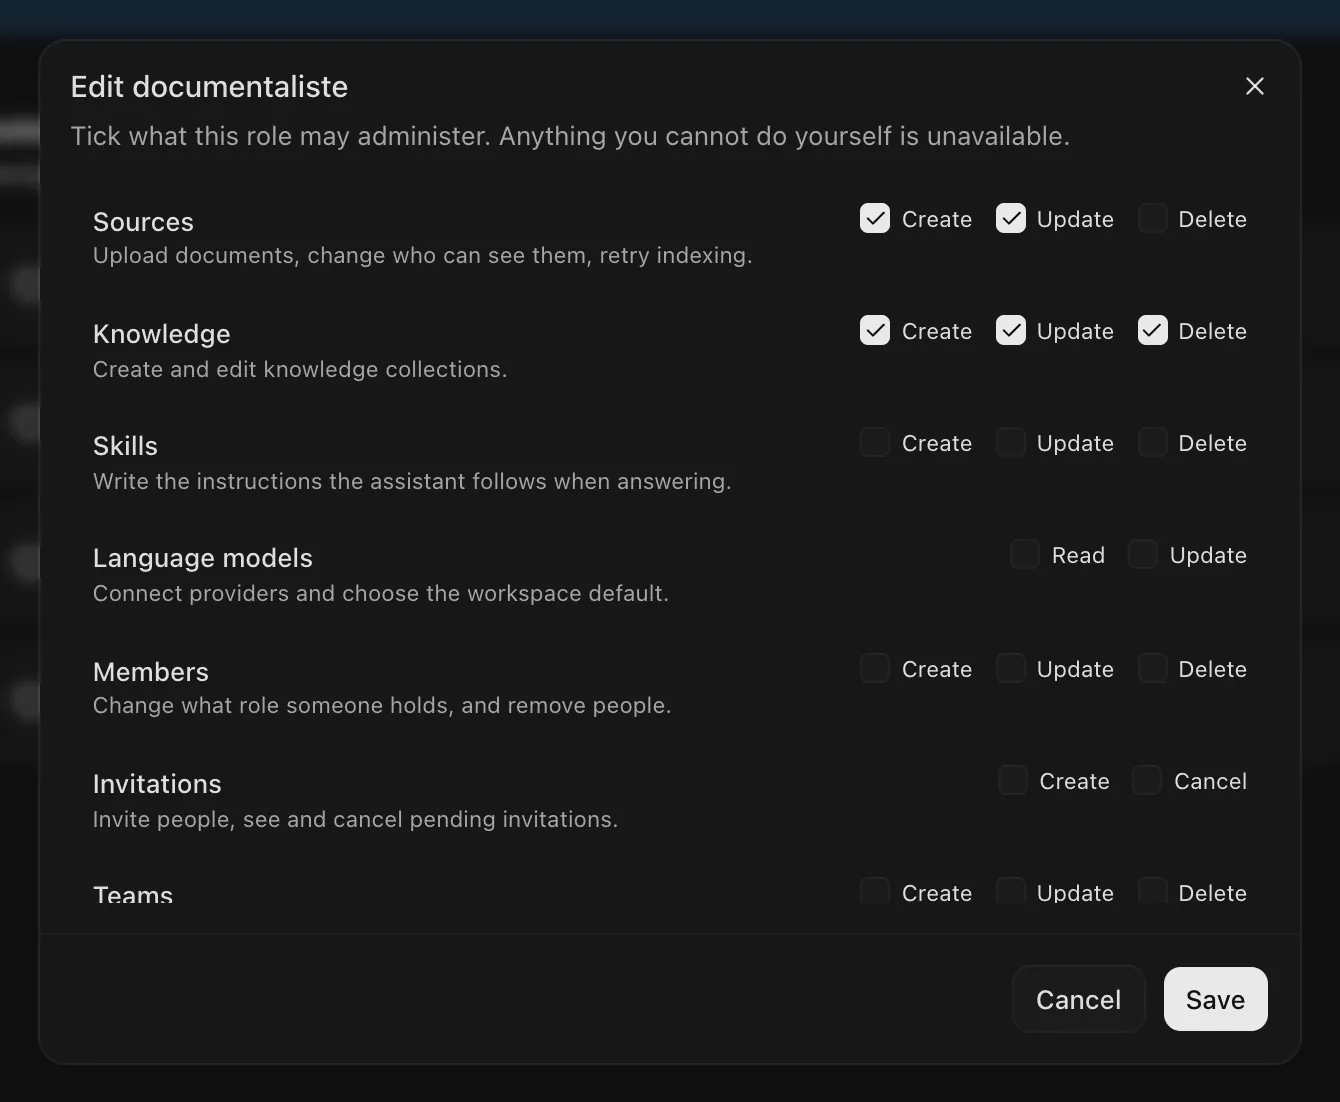Click the Invitations section heading

tap(157, 784)
